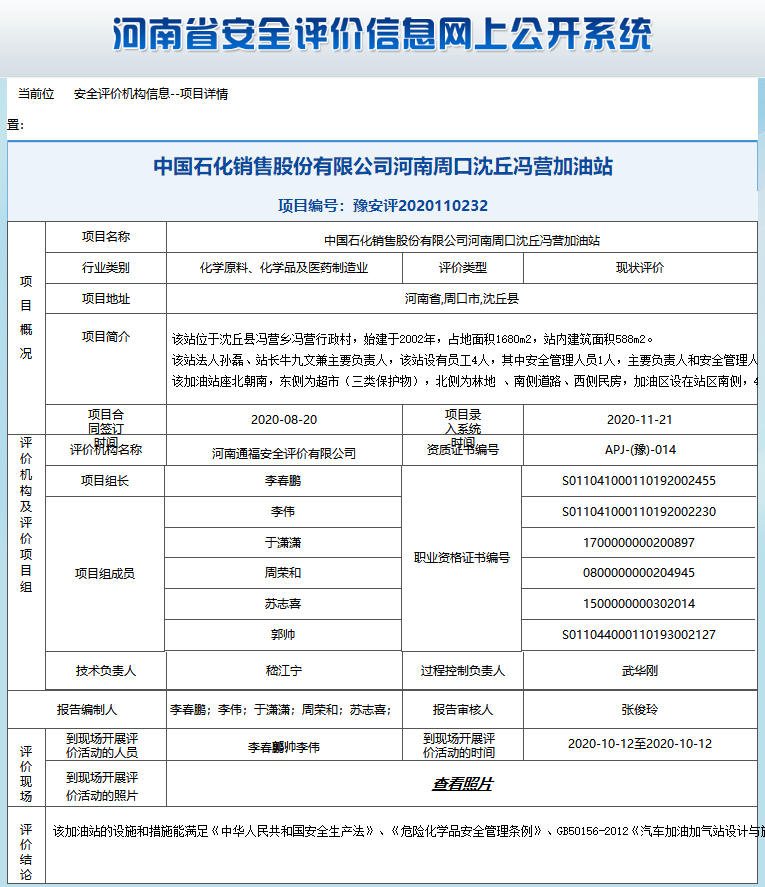
Task: Select intro line starting 该加油站座北朝南
Action: (x=464, y=381)
